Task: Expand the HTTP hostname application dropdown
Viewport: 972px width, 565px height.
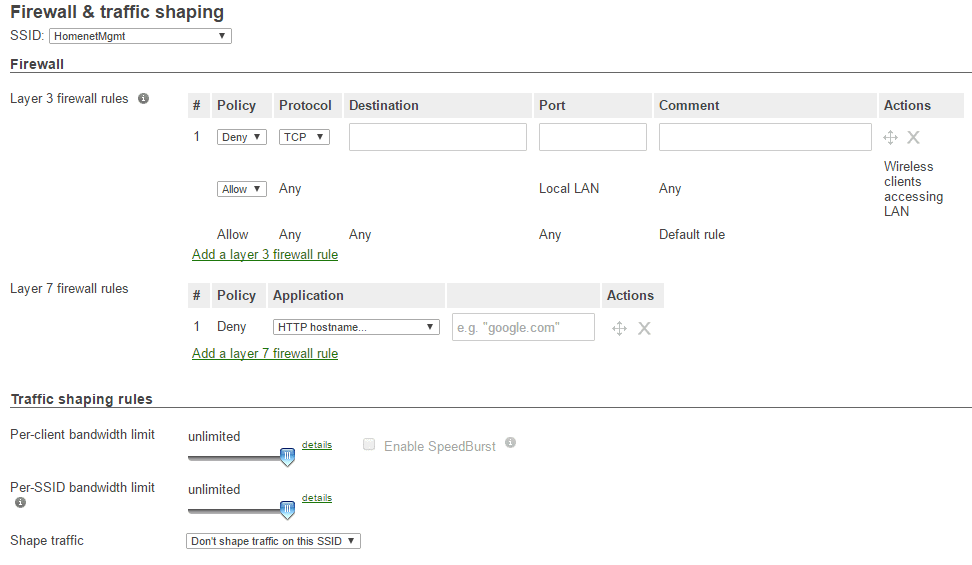Action: tap(356, 327)
